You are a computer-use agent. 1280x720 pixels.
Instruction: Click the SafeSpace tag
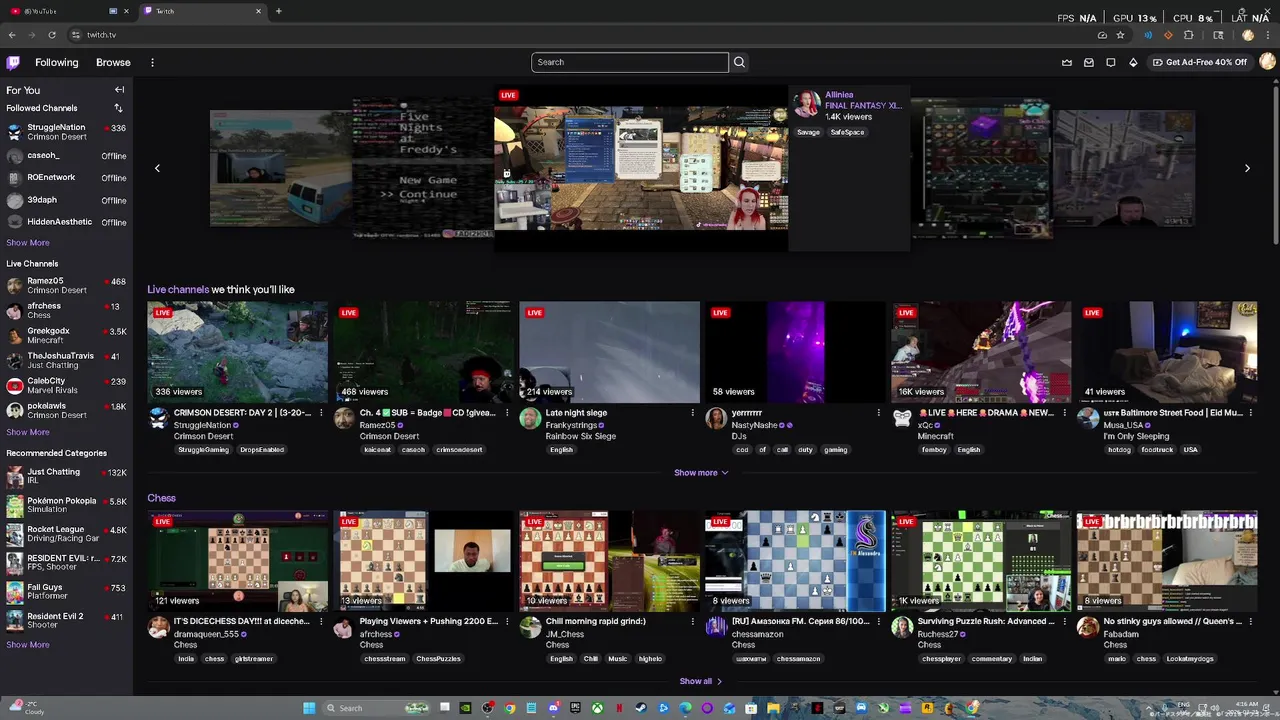[x=847, y=132]
